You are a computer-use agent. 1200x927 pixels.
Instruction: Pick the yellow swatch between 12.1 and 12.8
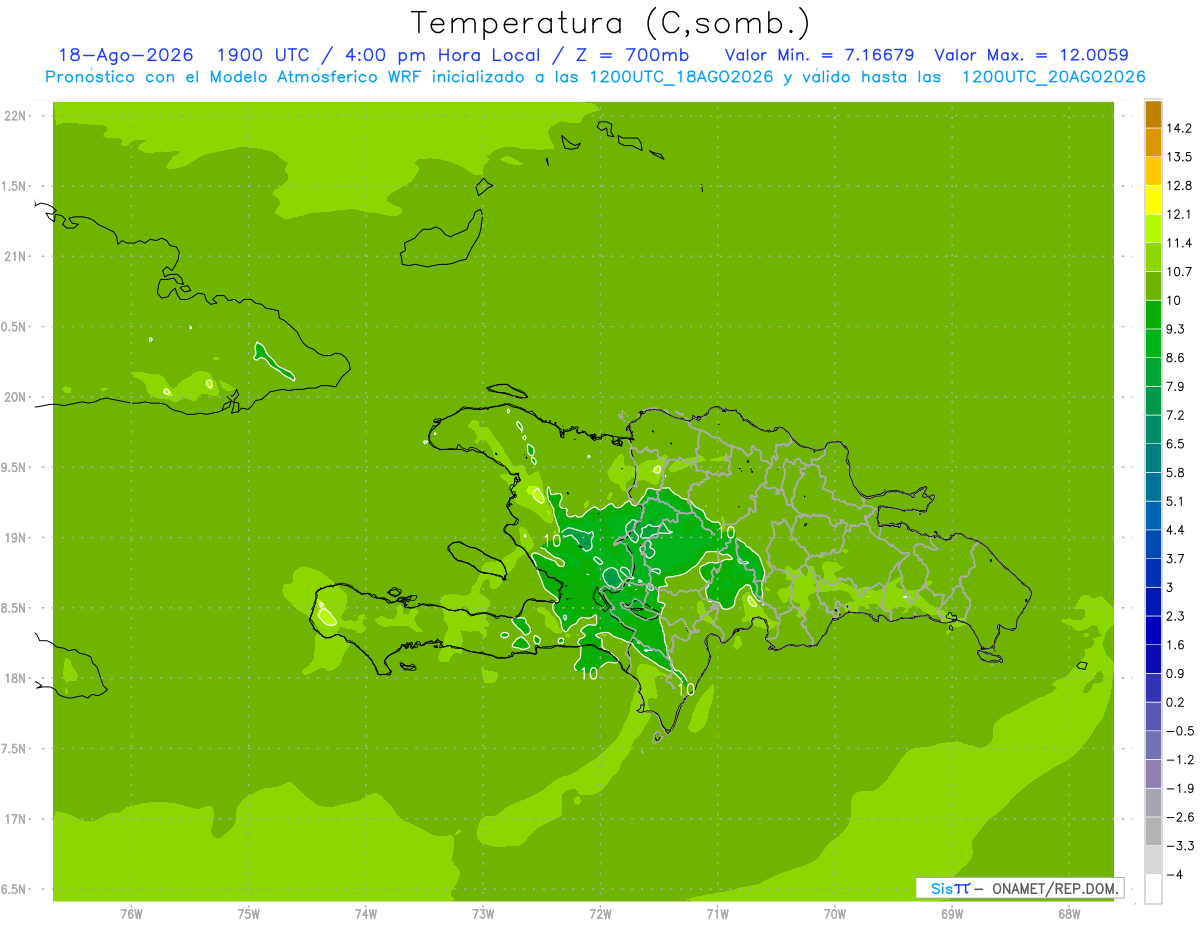pyautogui.click(x=1153, y=199)
